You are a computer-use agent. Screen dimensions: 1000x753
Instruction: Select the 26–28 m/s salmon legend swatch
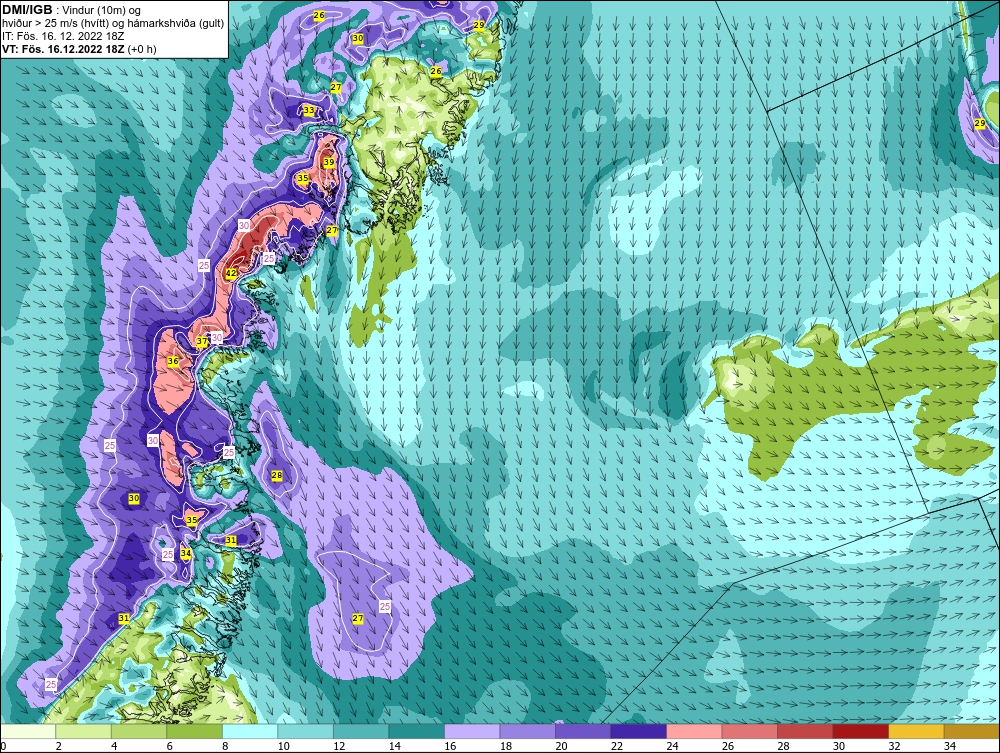pos(749,731)
